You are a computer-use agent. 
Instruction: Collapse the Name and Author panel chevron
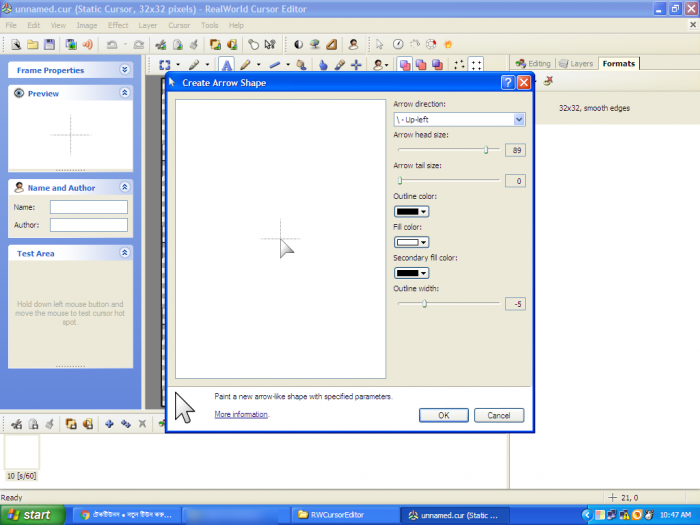point(125,187)
